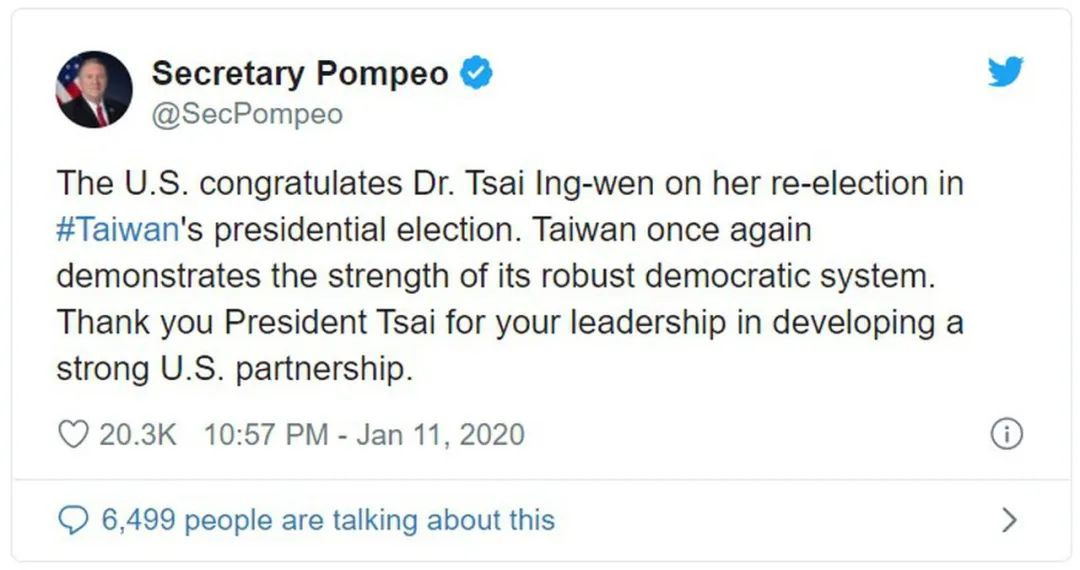Screen dimensions: 1080x570
Task: Open Secretary Pompeo's profile picture
Action: [x=94, y=89]
